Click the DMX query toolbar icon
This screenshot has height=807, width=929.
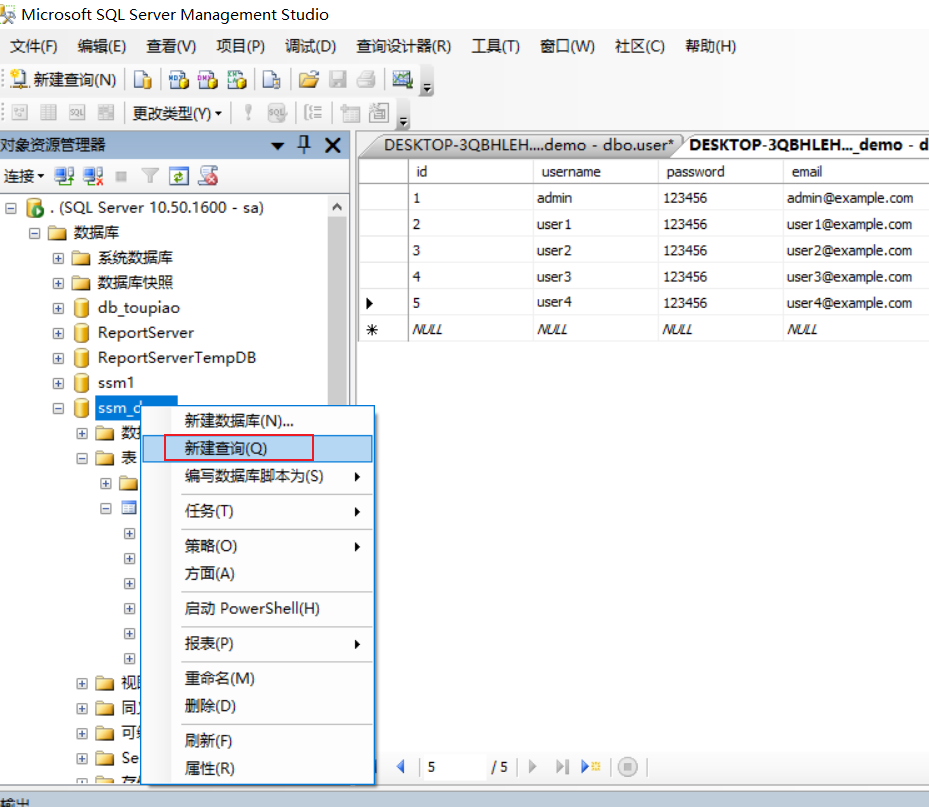click(207, 79)
